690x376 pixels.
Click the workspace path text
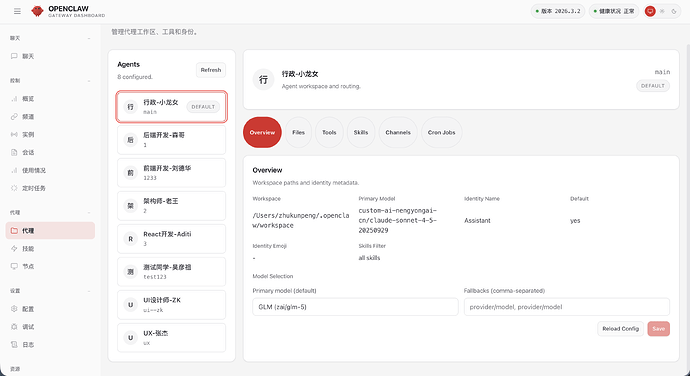(301, 220)
